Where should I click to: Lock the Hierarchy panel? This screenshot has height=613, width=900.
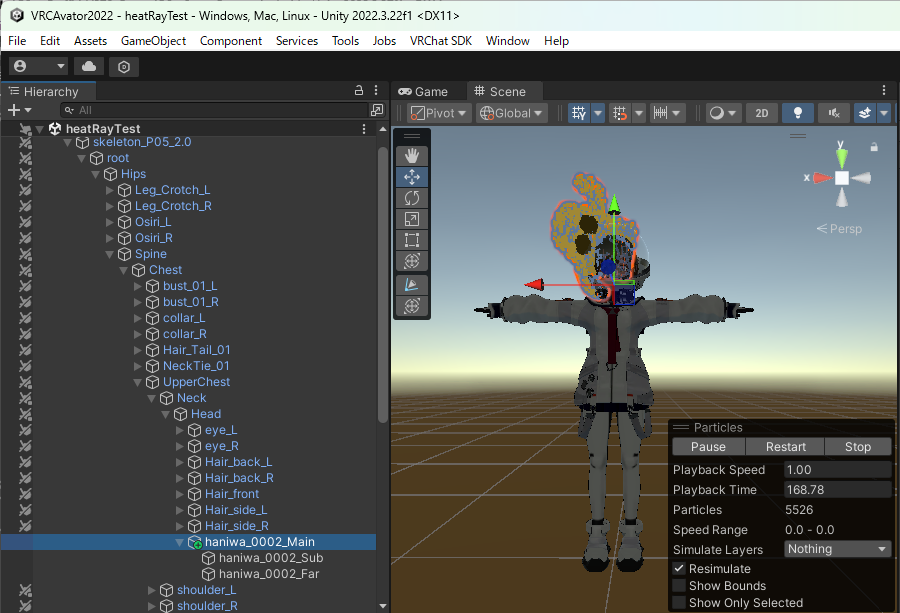pos(359,91)
